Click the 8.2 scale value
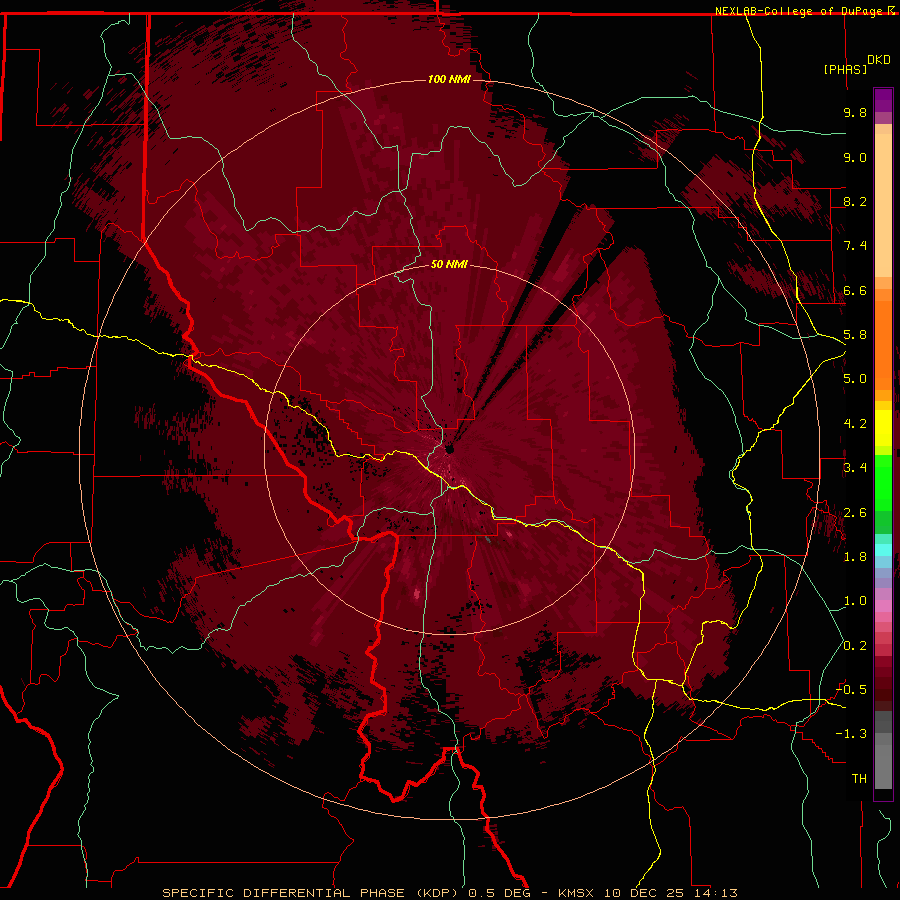Viewport: 900px width, 900px height. coord(855,201)
